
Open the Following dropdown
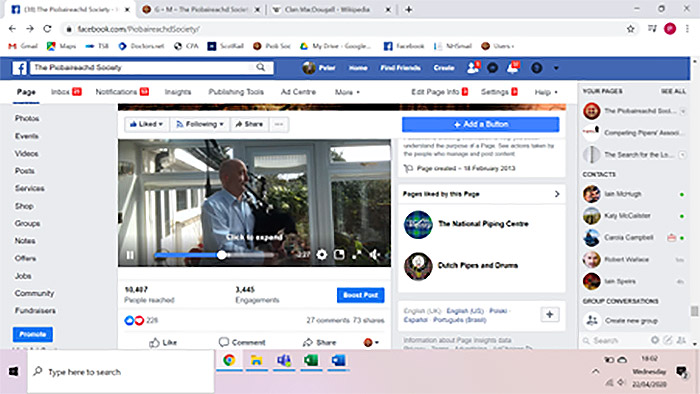(x=200, y=124)
